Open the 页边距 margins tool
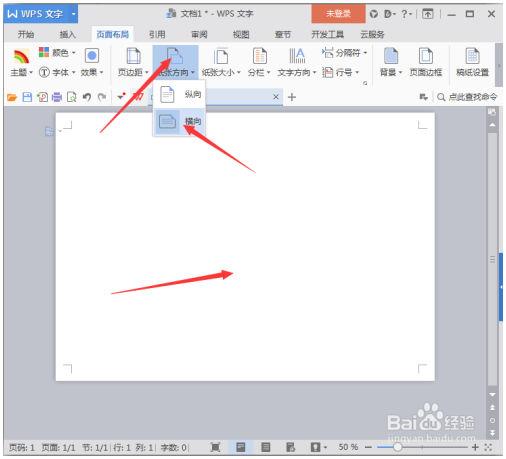Image resolution: width=506 pixels, height=459 pixels. coord(133,62)
